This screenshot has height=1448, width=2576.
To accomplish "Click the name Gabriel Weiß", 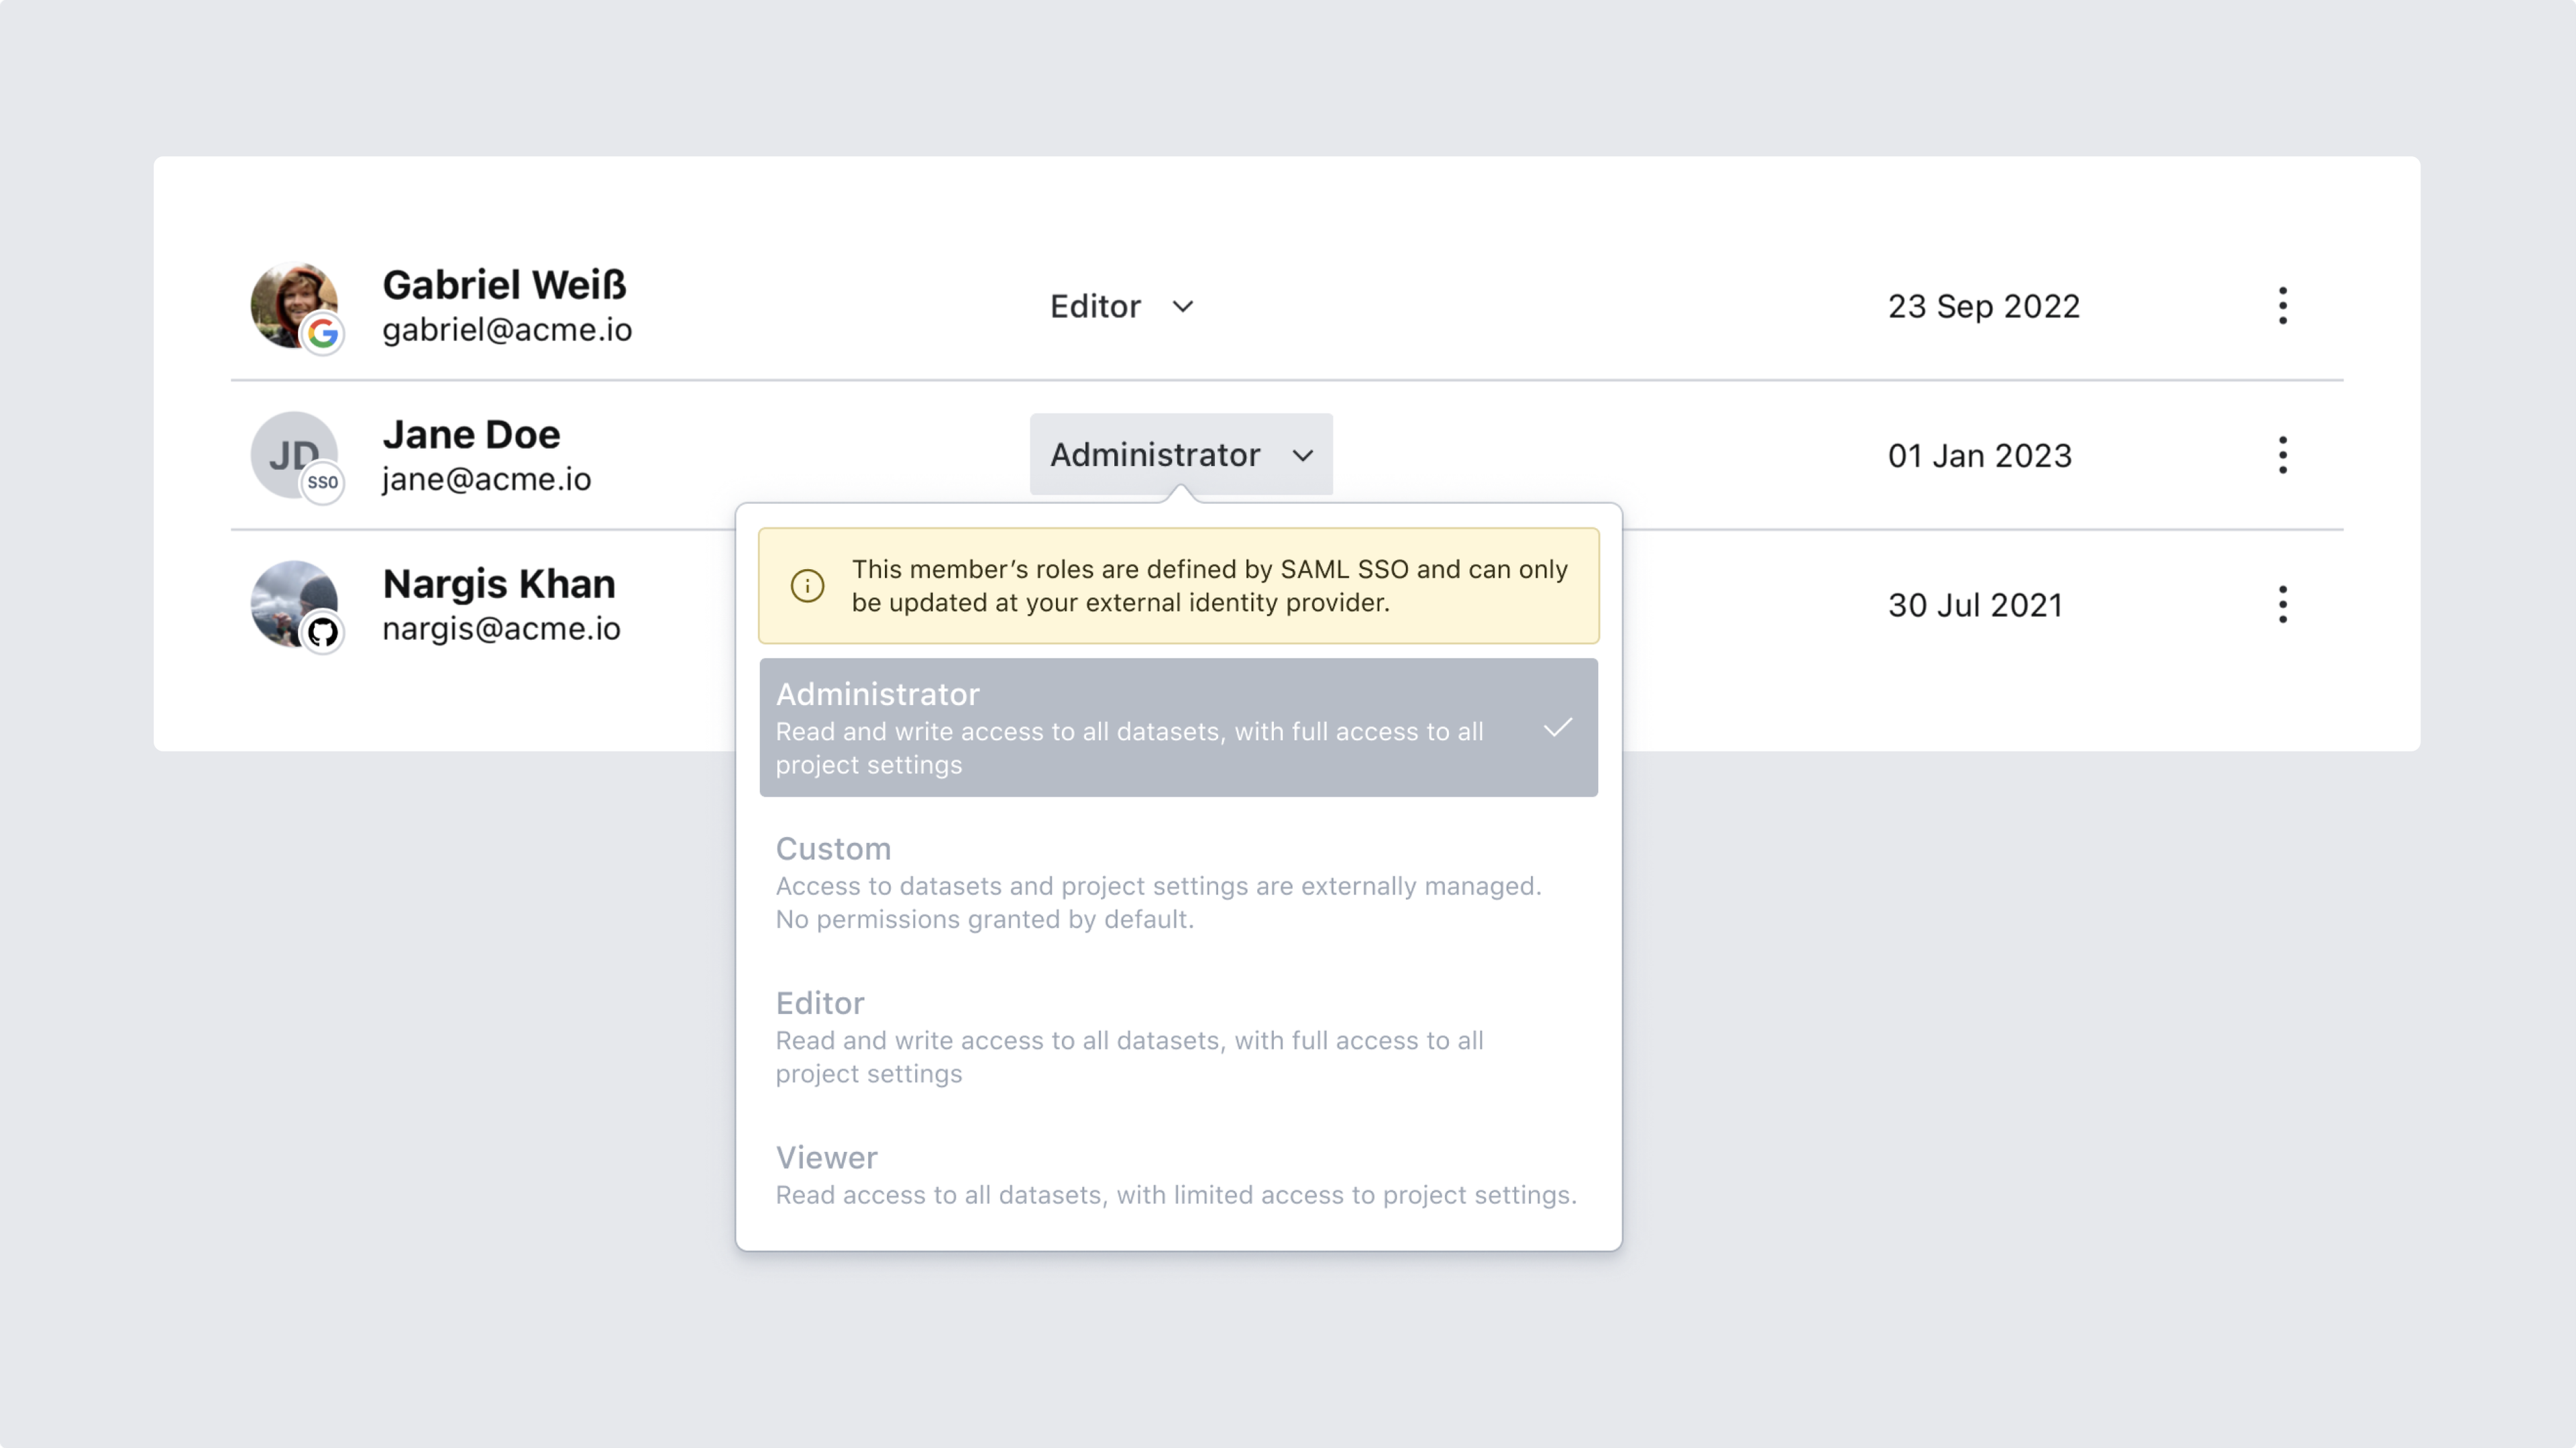I will (504, 285).
